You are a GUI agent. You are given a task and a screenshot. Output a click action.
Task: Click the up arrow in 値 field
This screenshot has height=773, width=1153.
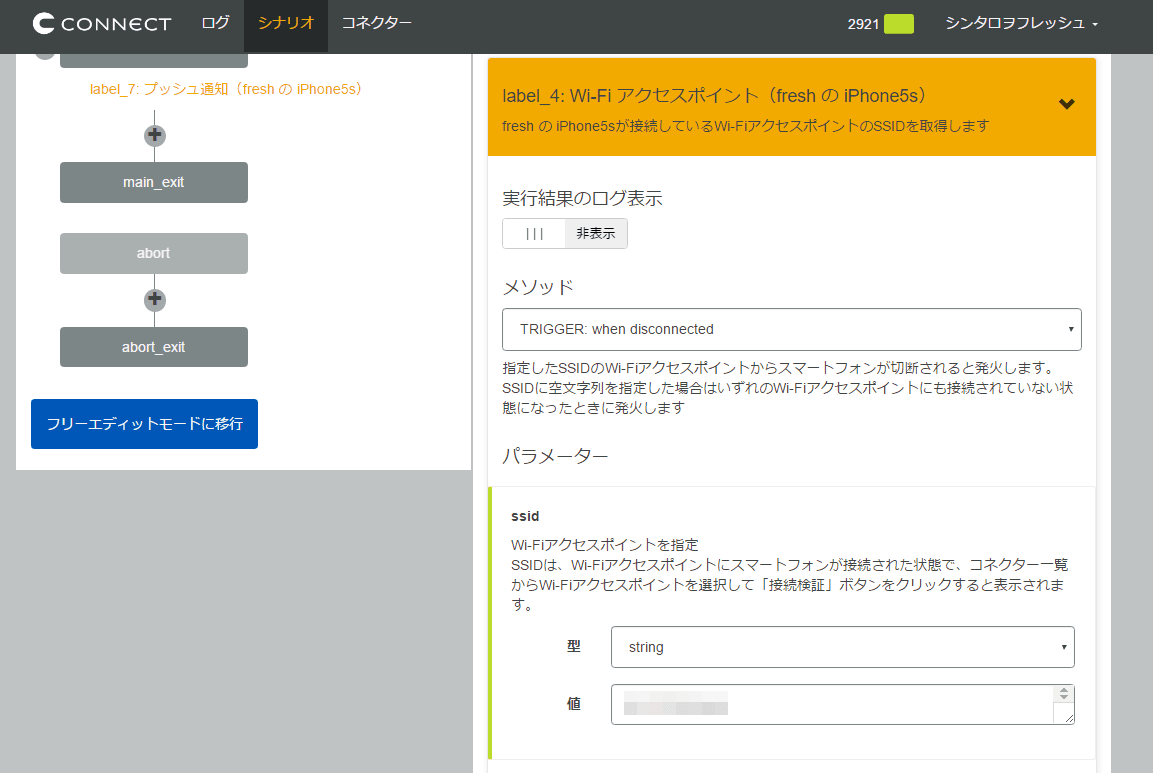pyautogui.click(x=1064, y=690)
